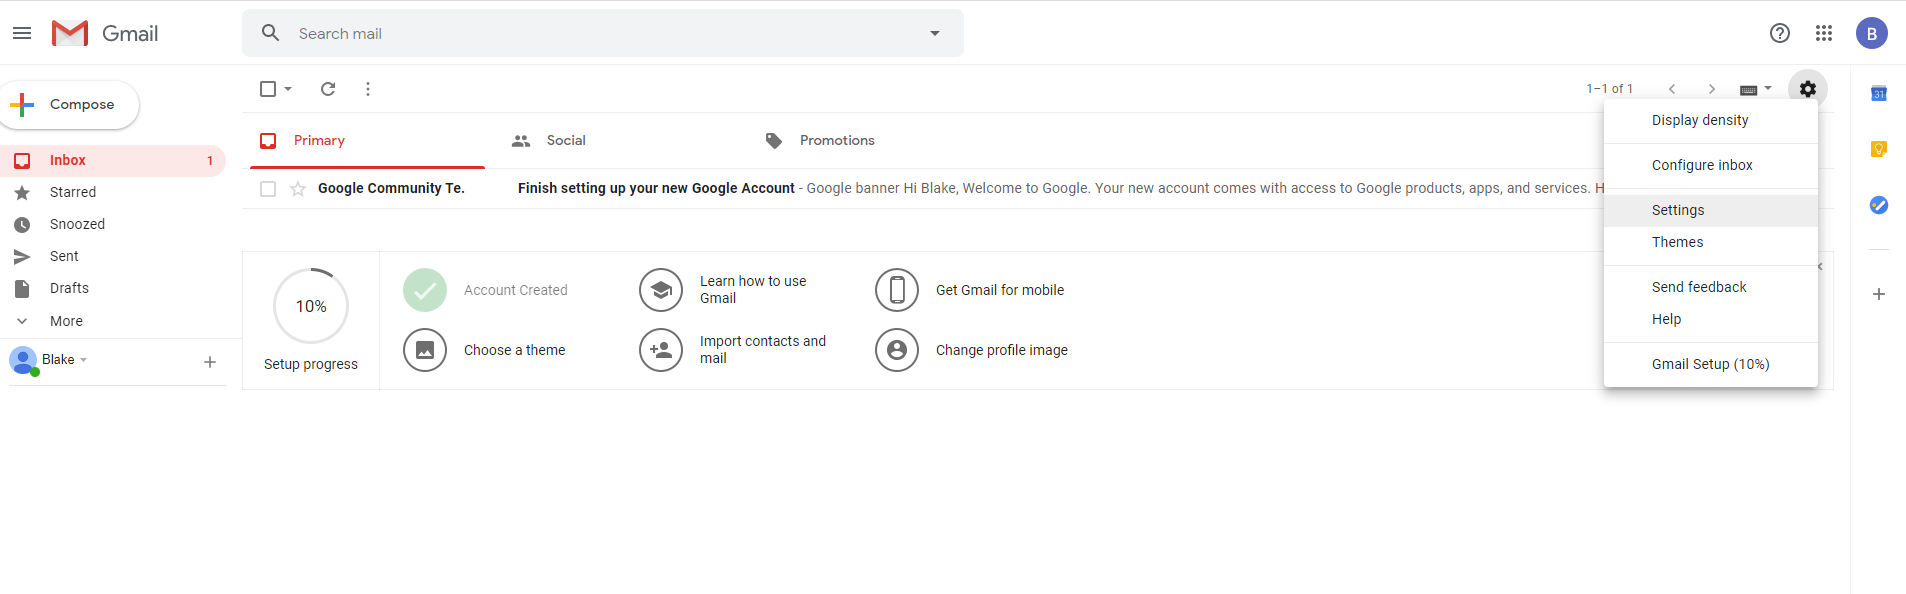
Task: Click the Learn how to use Gmail icon
Action: click(661, 290)
